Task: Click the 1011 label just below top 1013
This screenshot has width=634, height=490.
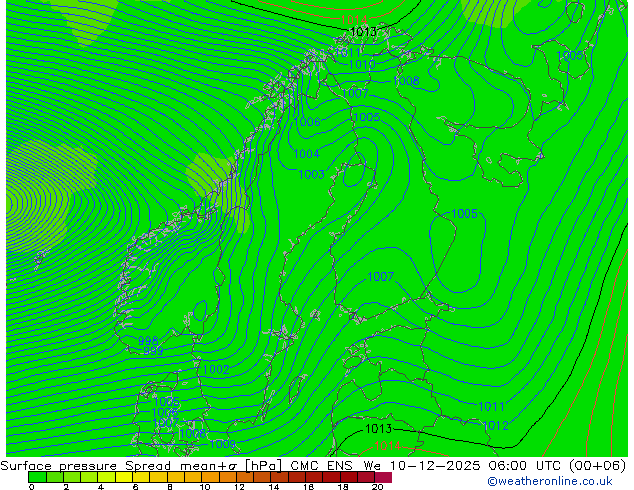Action: pyautogui.click(x=347, y=53)
